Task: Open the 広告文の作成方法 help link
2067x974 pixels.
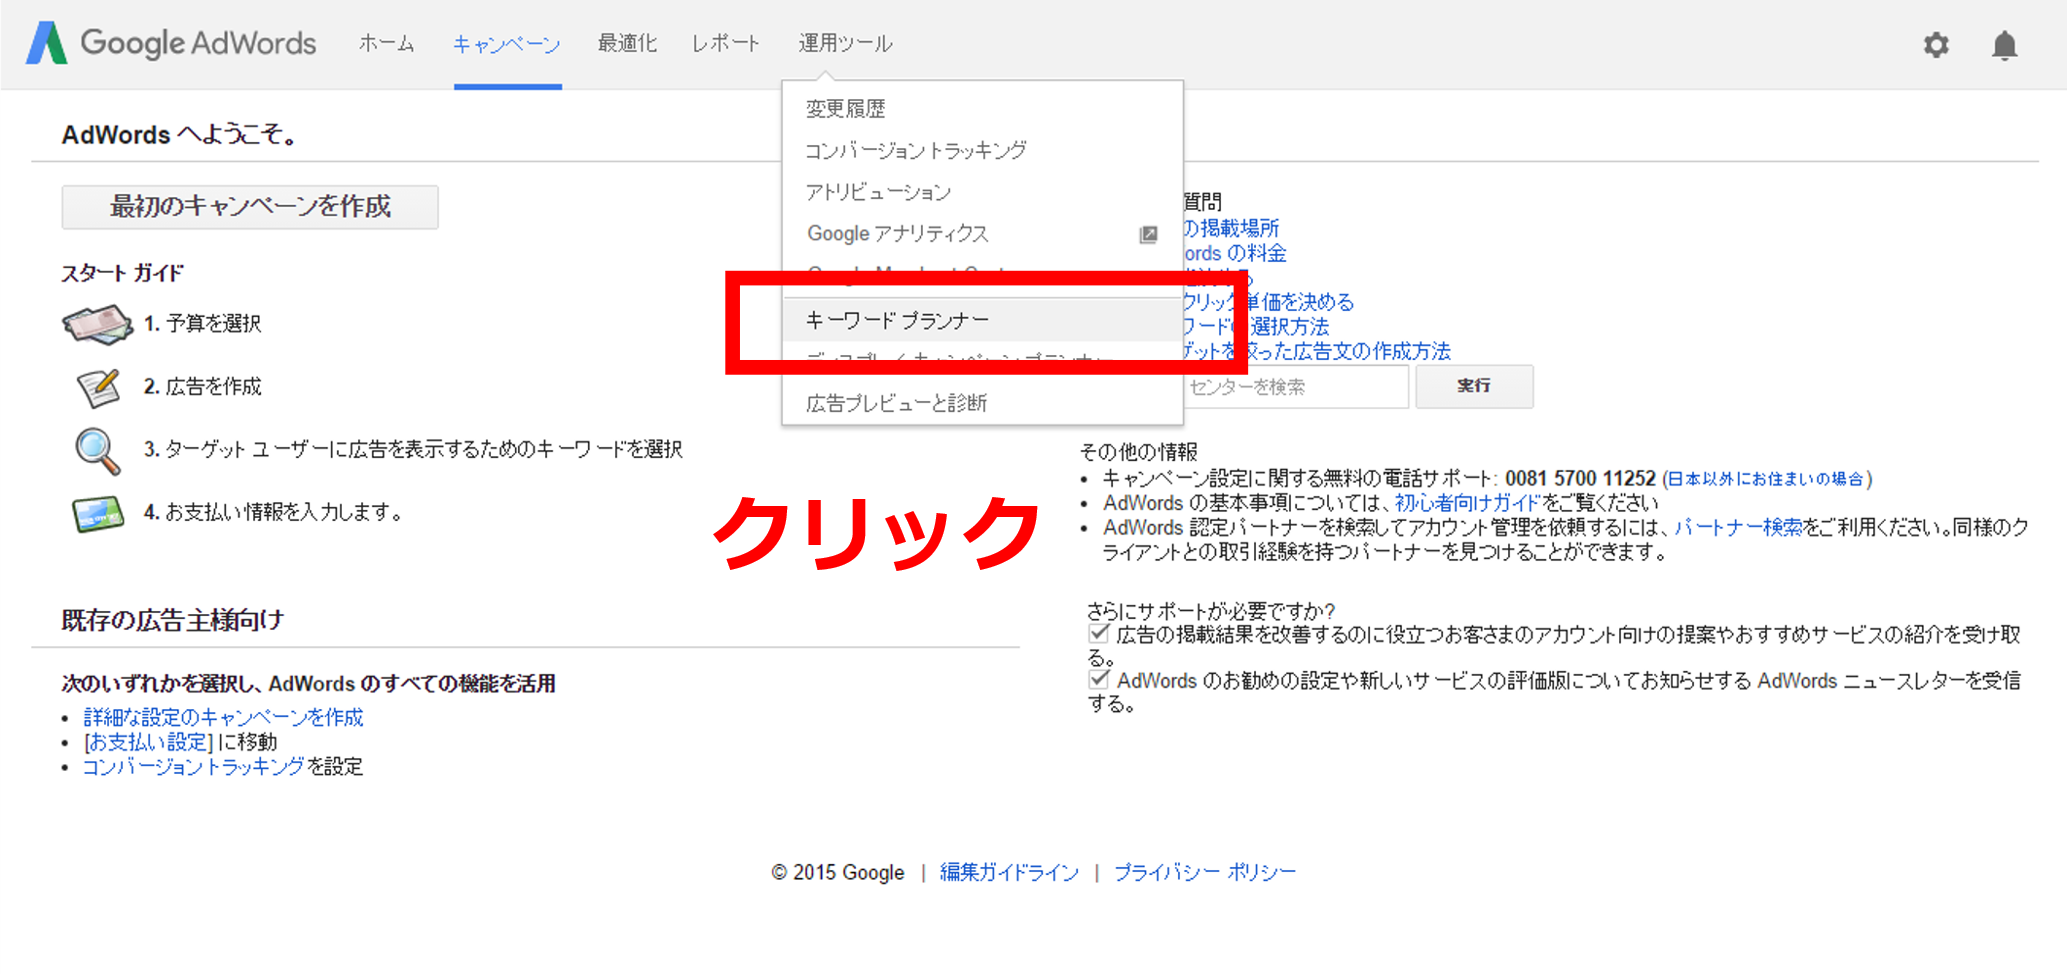Action: 1316,351
